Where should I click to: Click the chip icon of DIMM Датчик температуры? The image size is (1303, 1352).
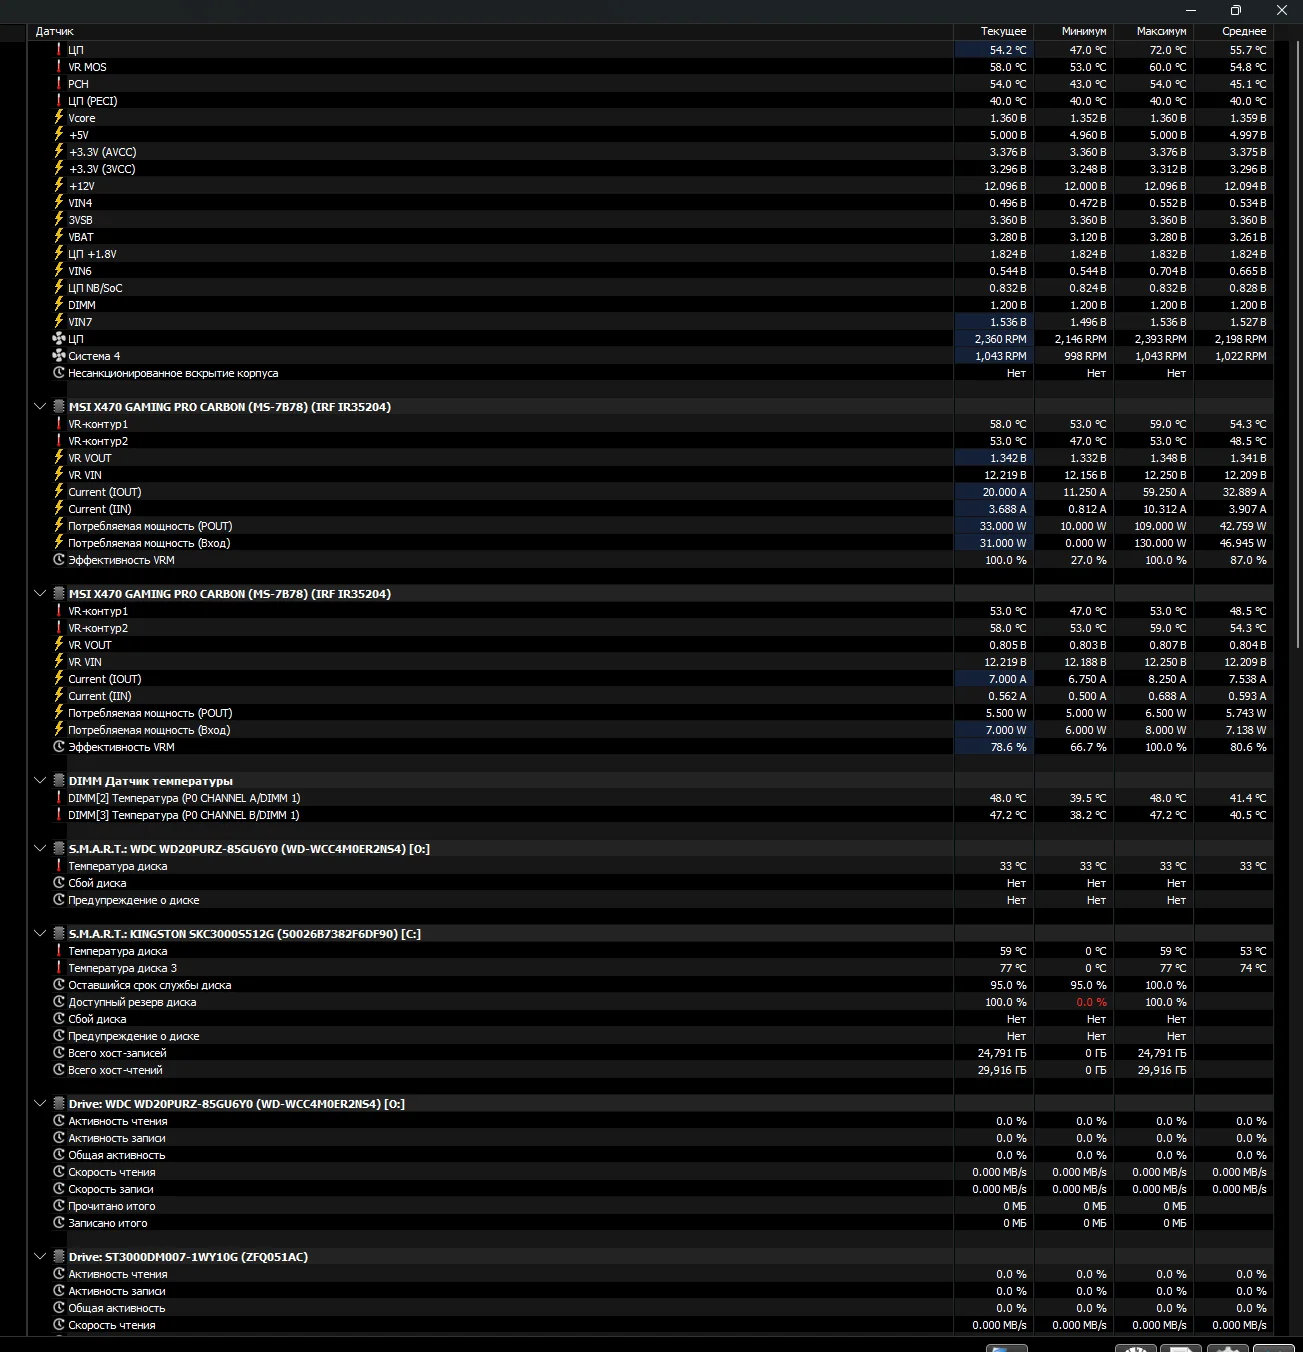click(59, 781)
